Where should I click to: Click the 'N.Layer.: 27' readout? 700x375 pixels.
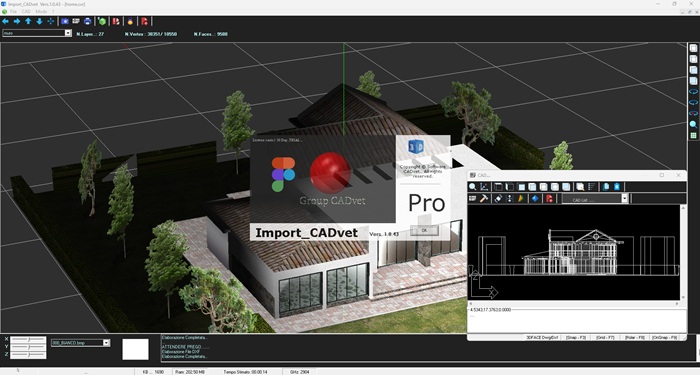(90, 34)
